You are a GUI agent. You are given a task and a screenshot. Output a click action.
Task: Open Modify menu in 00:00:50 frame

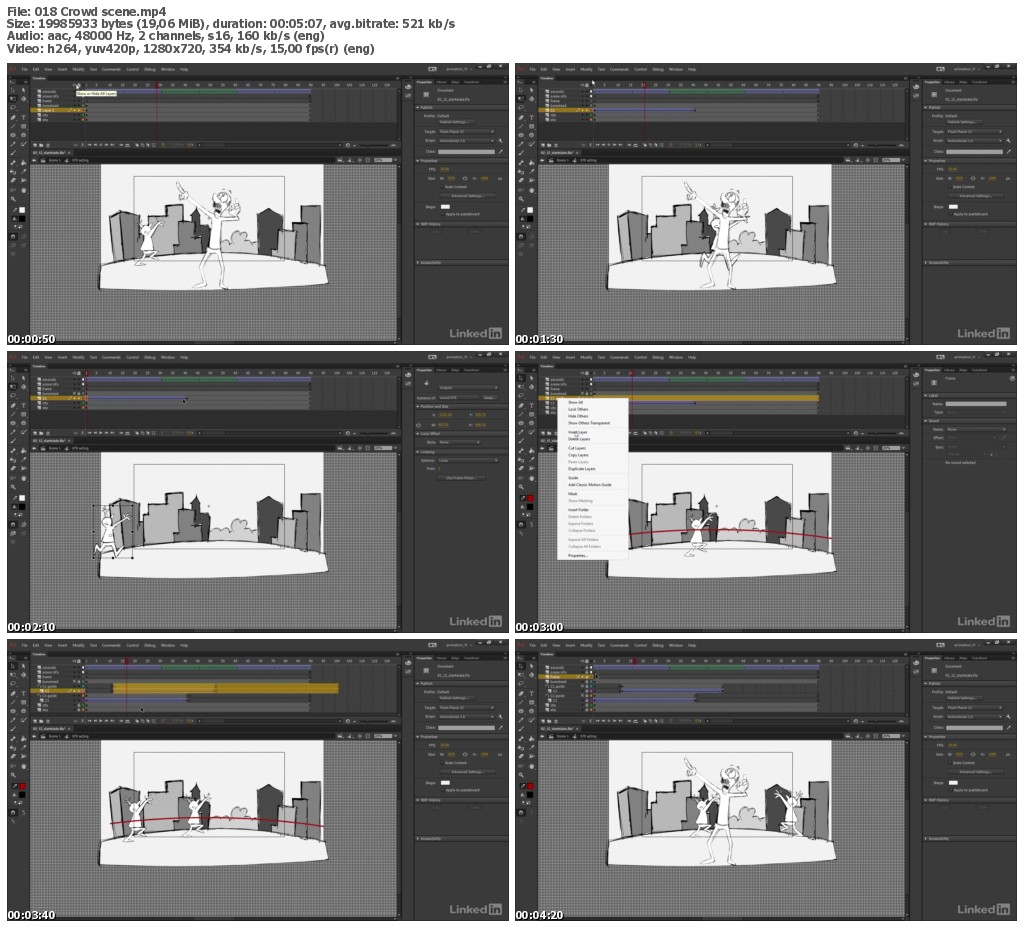(78, 69)
